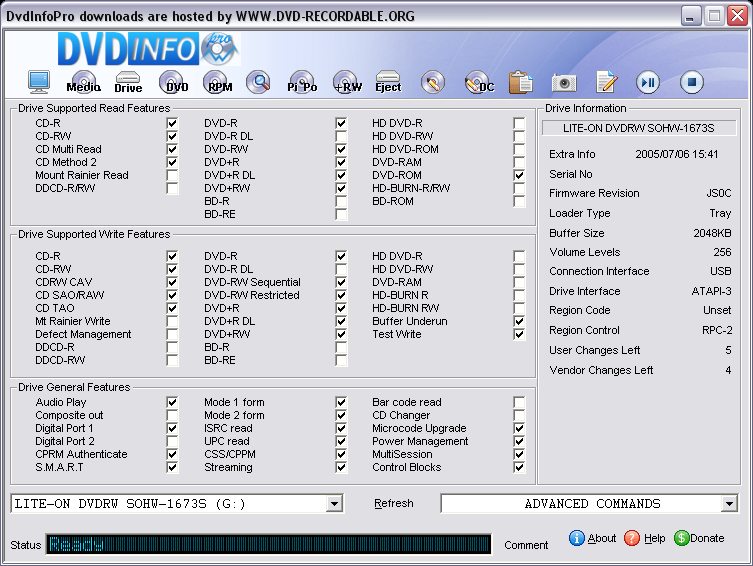Select the Region Control RPC-2 value

click(x=717, y=330)
